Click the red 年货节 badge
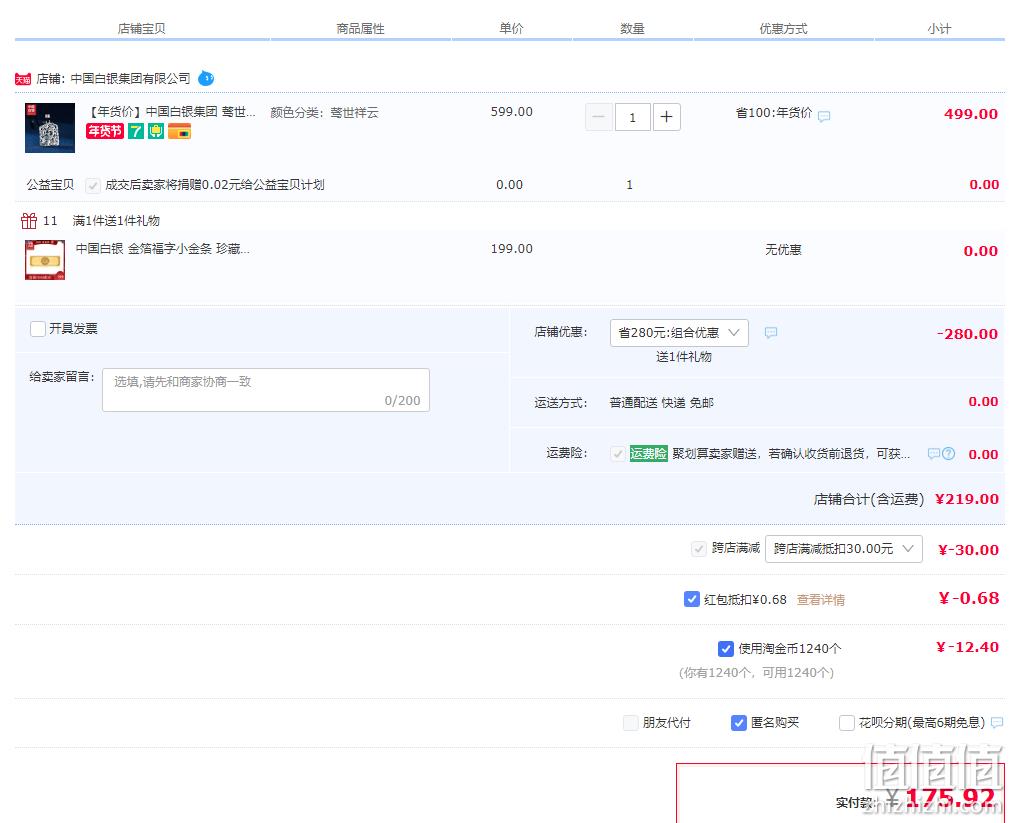 [x=105, y=131]
